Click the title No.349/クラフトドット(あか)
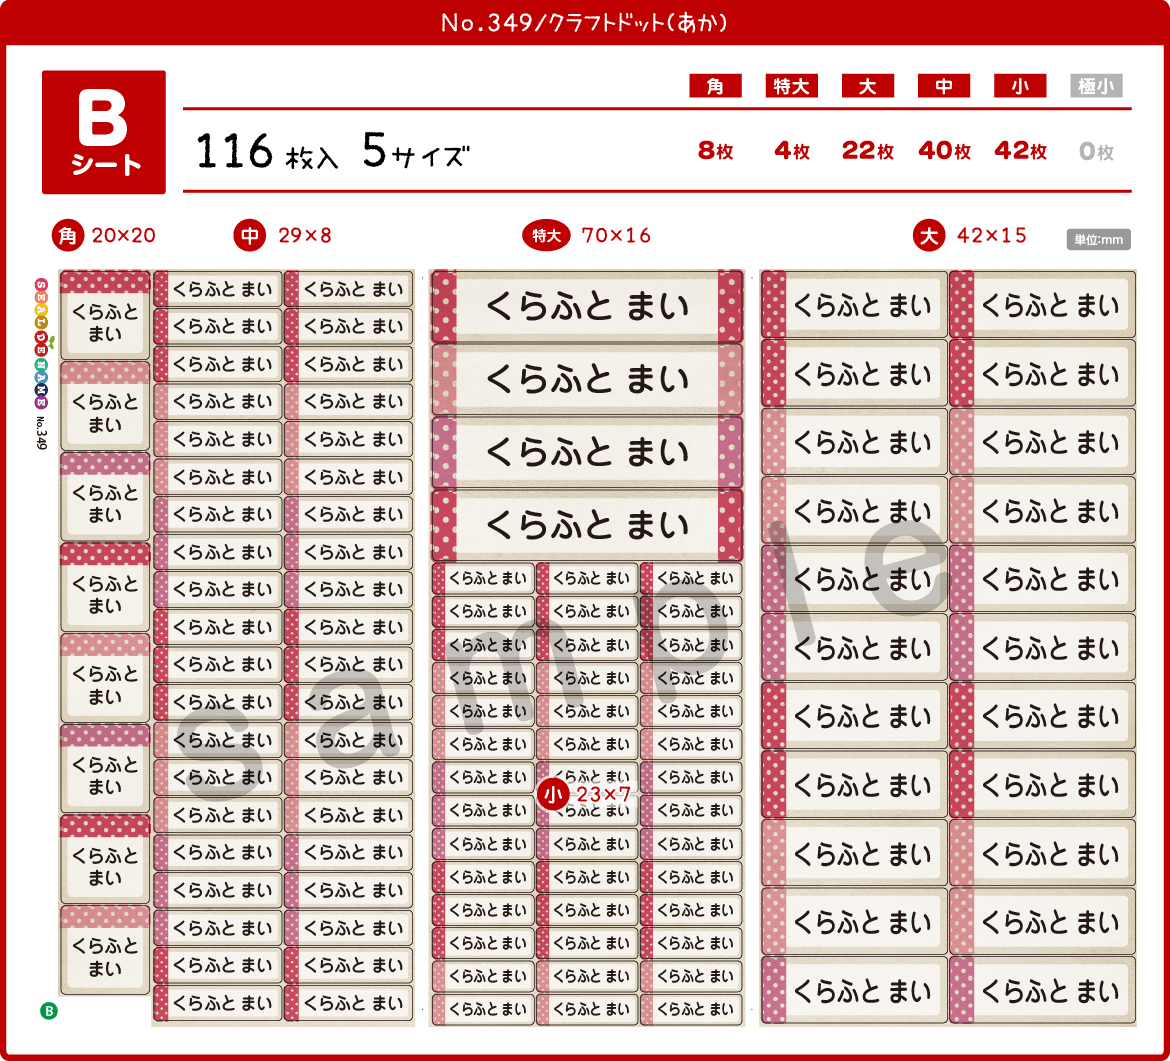This screenshot has width=1170, height=1061. point(584,23)
